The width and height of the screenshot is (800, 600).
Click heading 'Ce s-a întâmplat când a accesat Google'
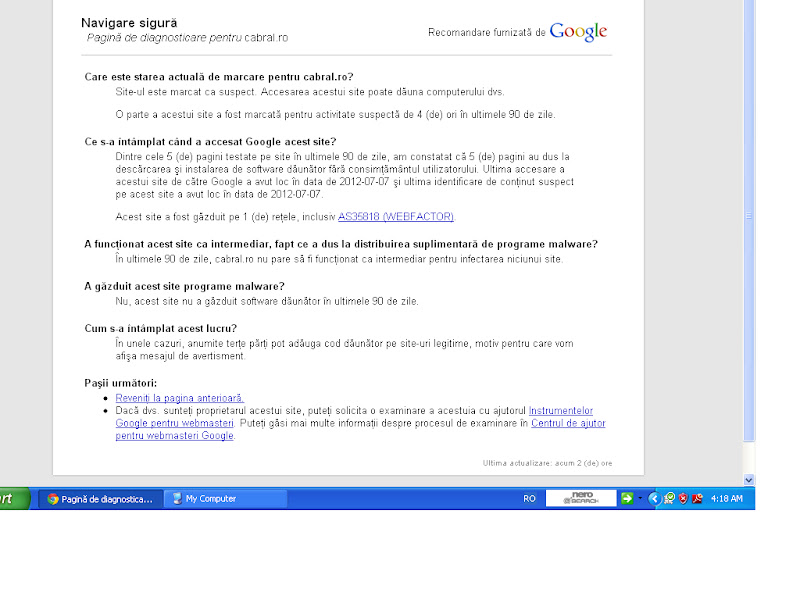click(x=210, y=142)
